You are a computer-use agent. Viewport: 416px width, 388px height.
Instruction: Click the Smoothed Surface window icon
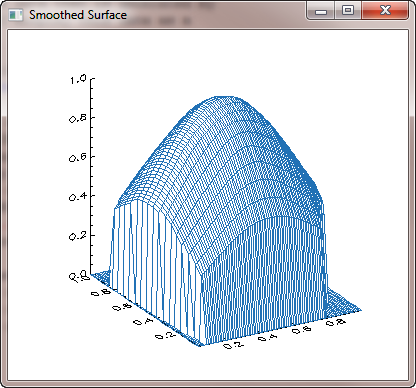tap(15, 15)
